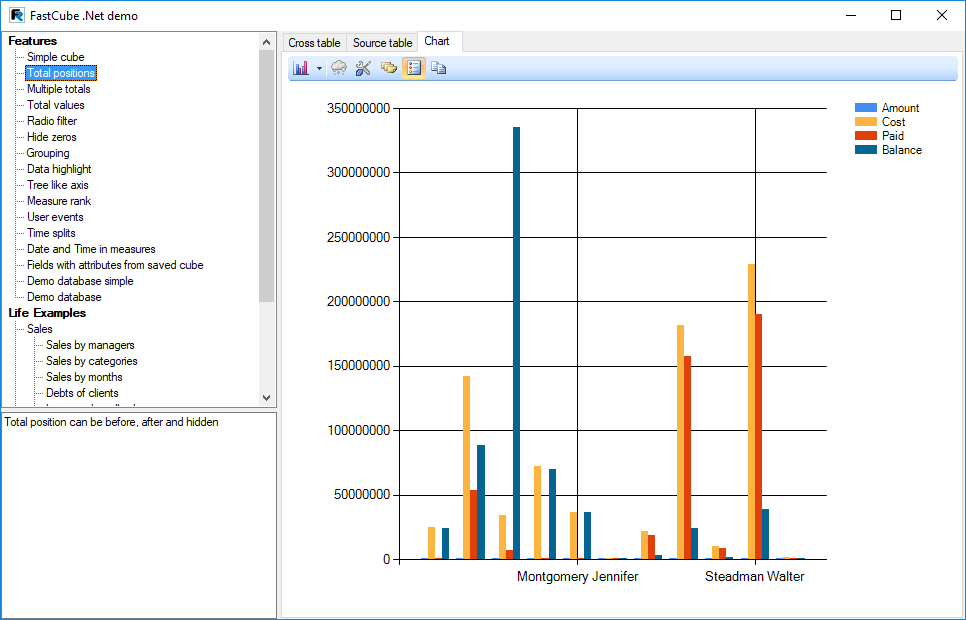Open the chart type dropdown arrow
This screenshot has width=966, height=620.
(x=319, y=68)
